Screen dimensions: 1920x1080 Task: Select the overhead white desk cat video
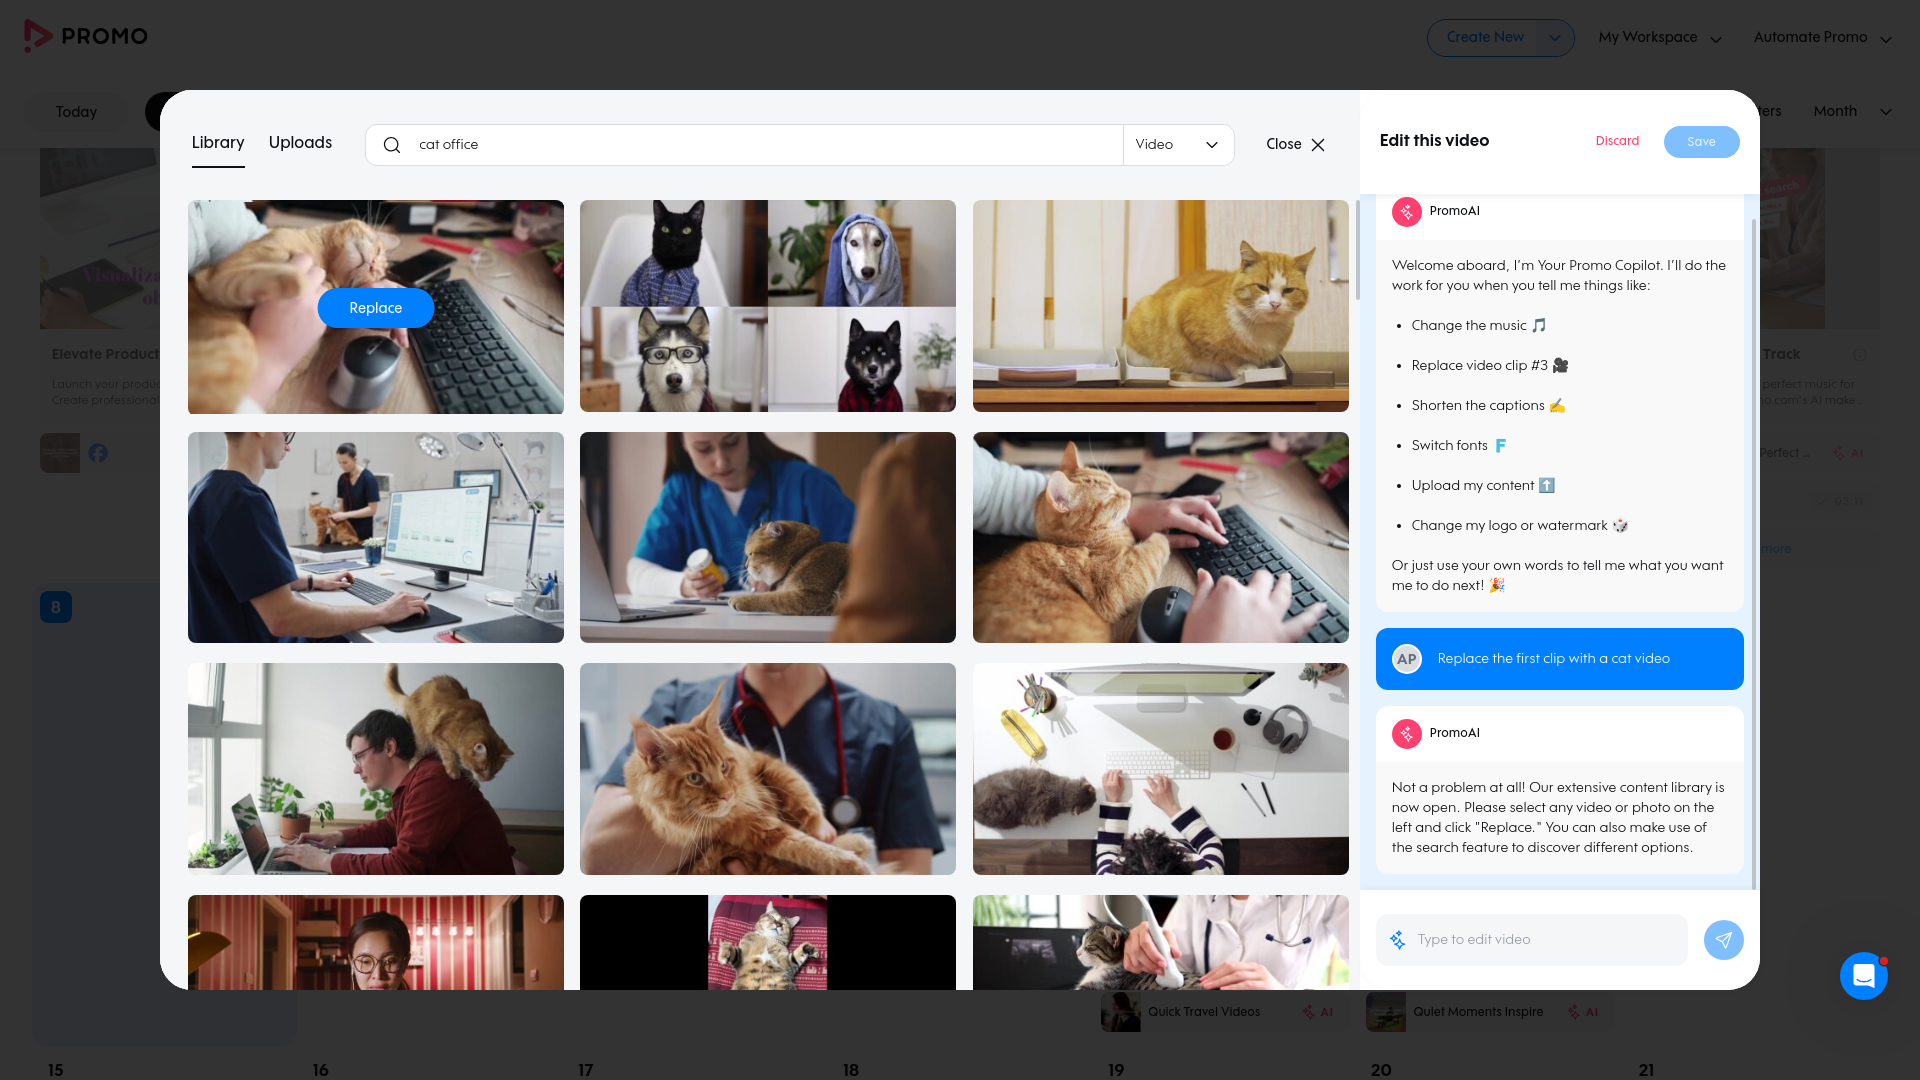tap(1160, 769)
